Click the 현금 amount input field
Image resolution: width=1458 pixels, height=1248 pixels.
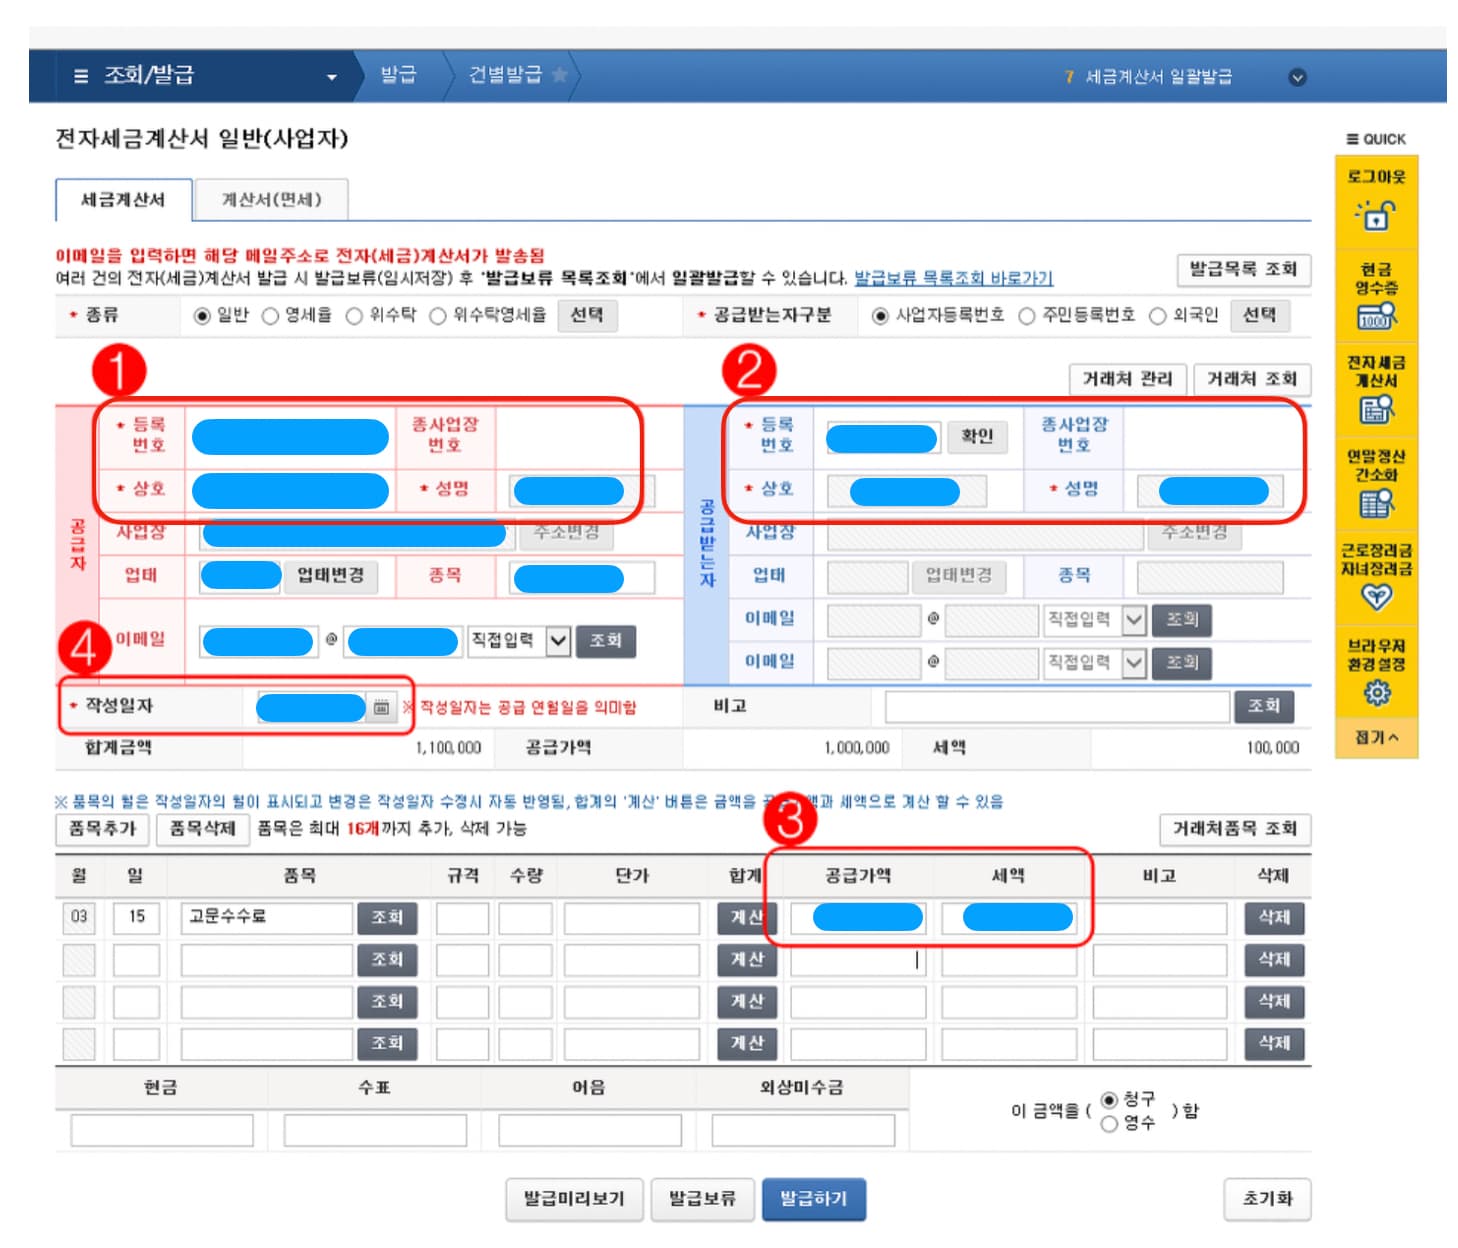pos(162,1131)
